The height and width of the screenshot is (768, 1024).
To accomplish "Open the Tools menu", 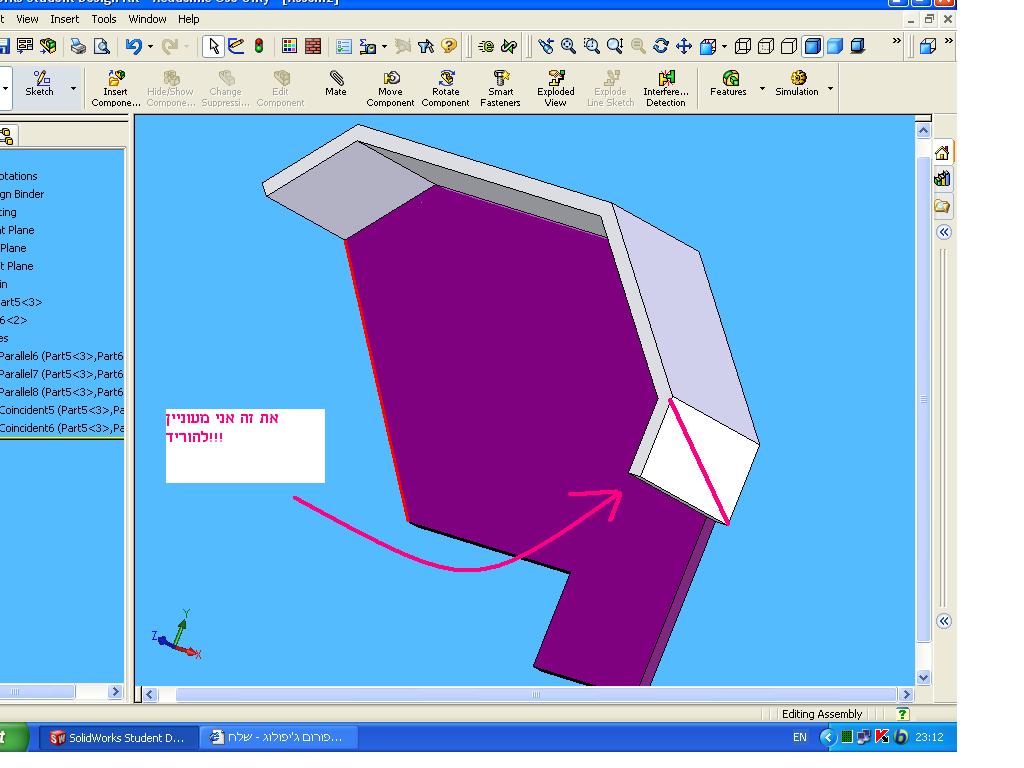I will pyautogui.click(x=104, y=19).
